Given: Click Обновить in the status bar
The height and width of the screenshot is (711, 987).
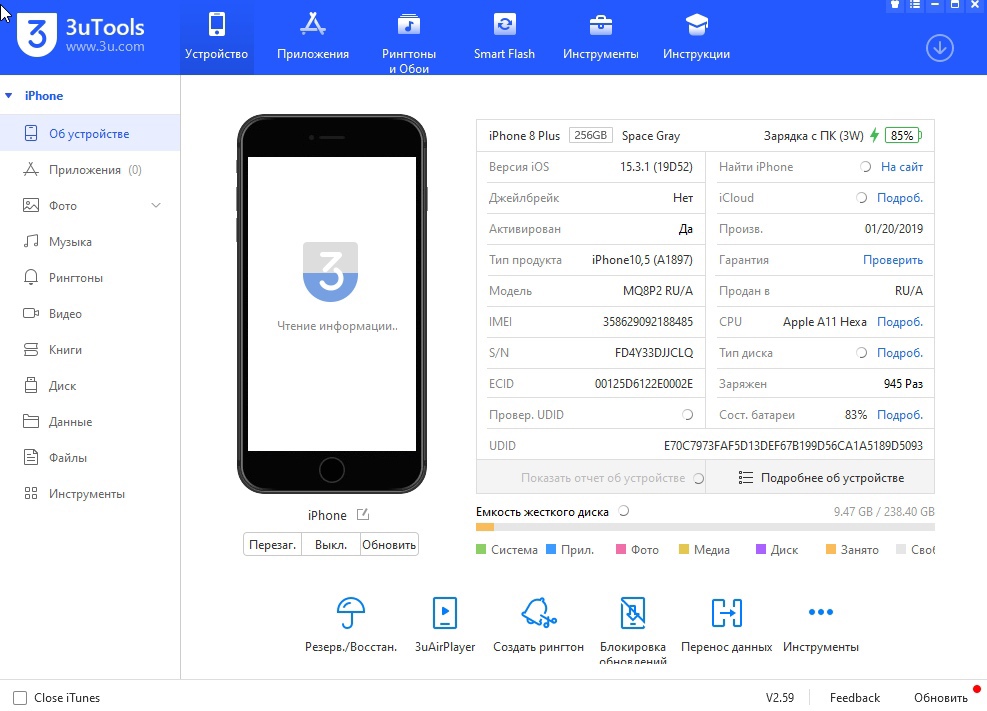Looking at the screenshot, I should tap(940, 698).
